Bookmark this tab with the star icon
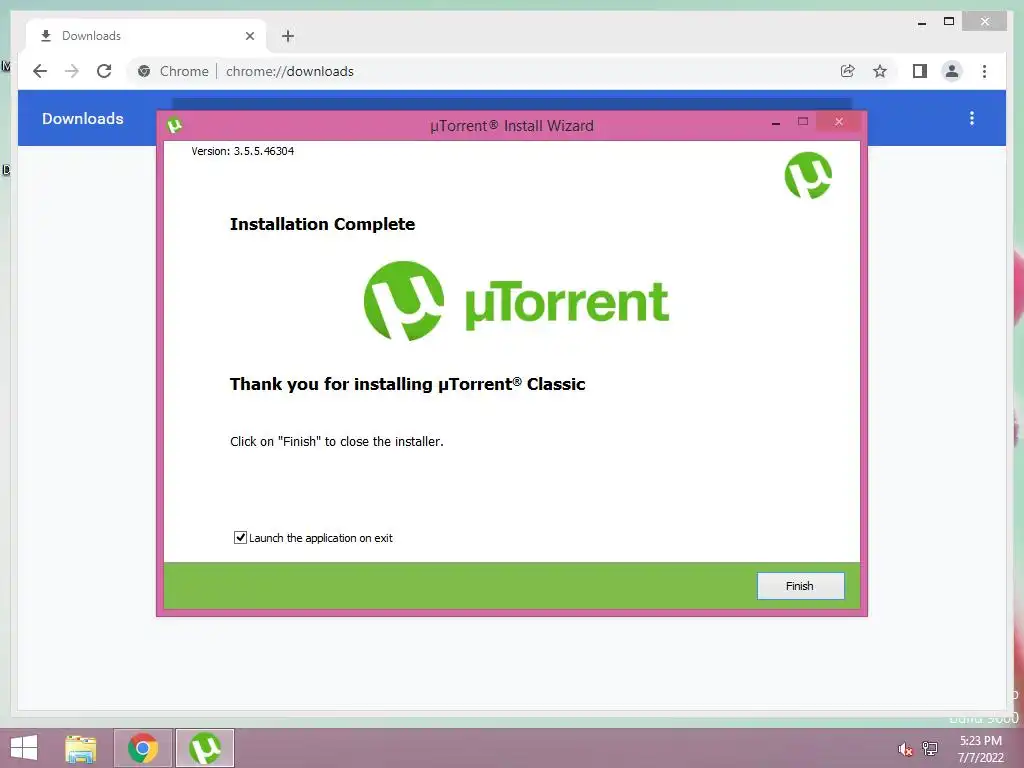 [880, 71]
